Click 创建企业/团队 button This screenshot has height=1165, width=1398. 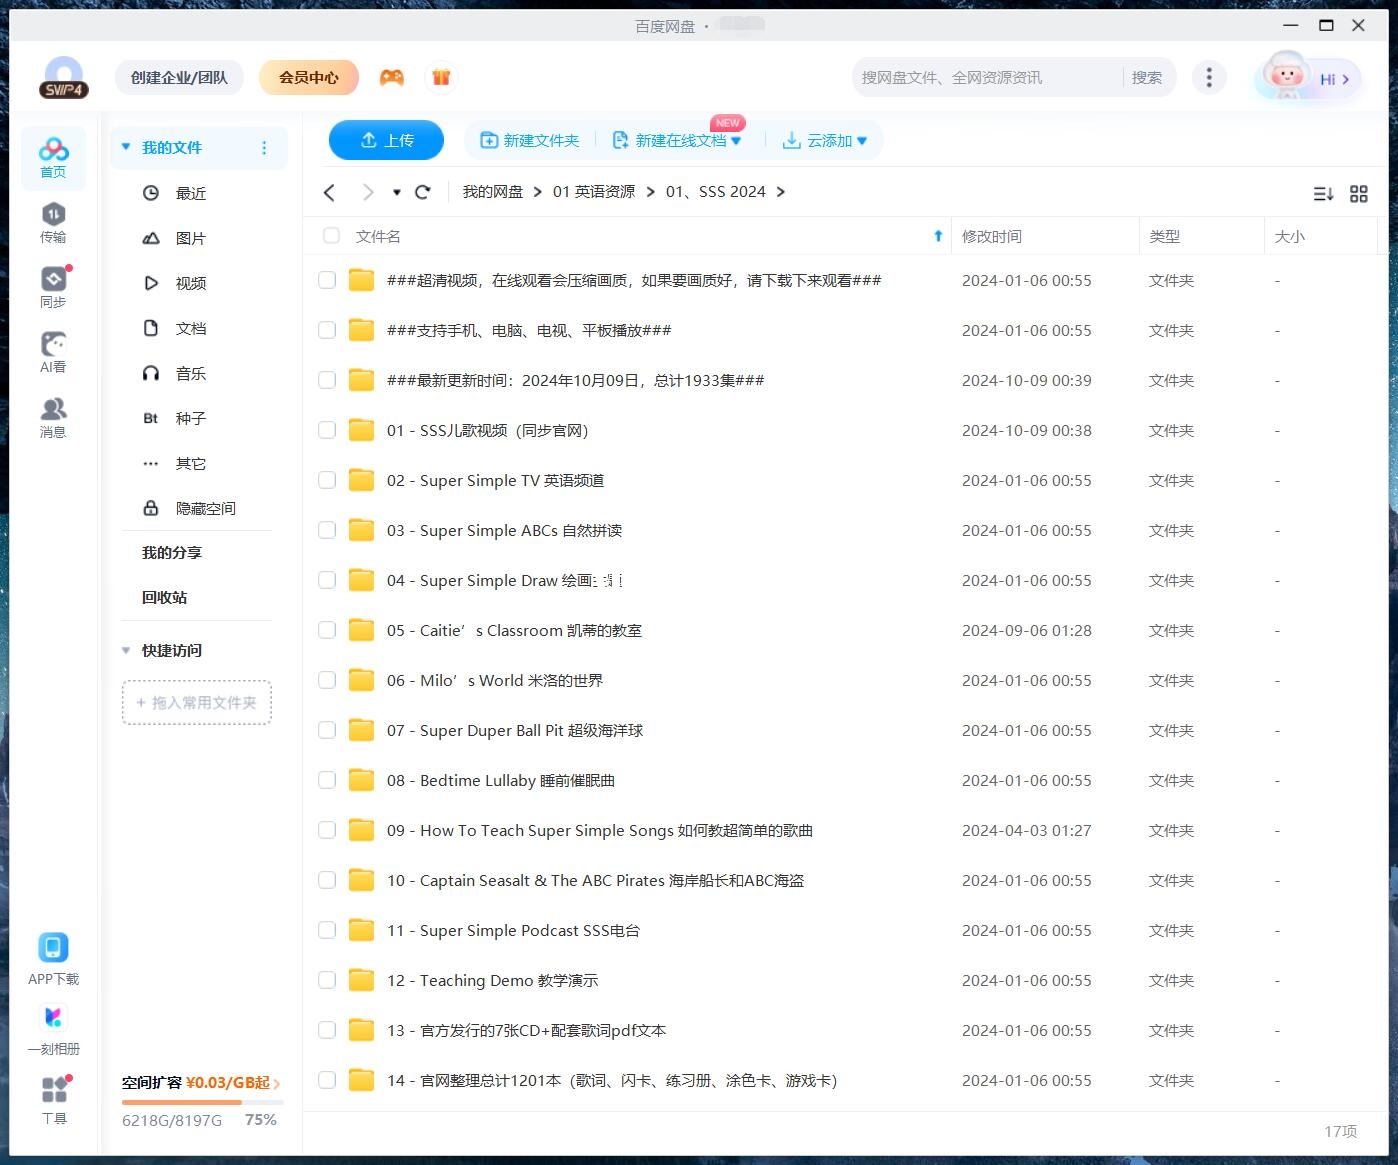[179, 77]
